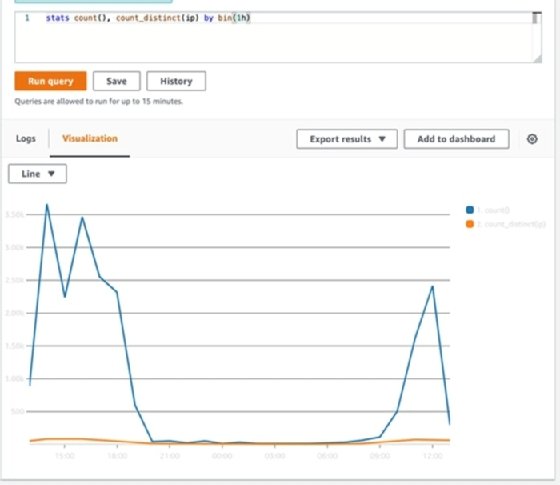Click the query editor scrollbar thumb

pos(535,19)
